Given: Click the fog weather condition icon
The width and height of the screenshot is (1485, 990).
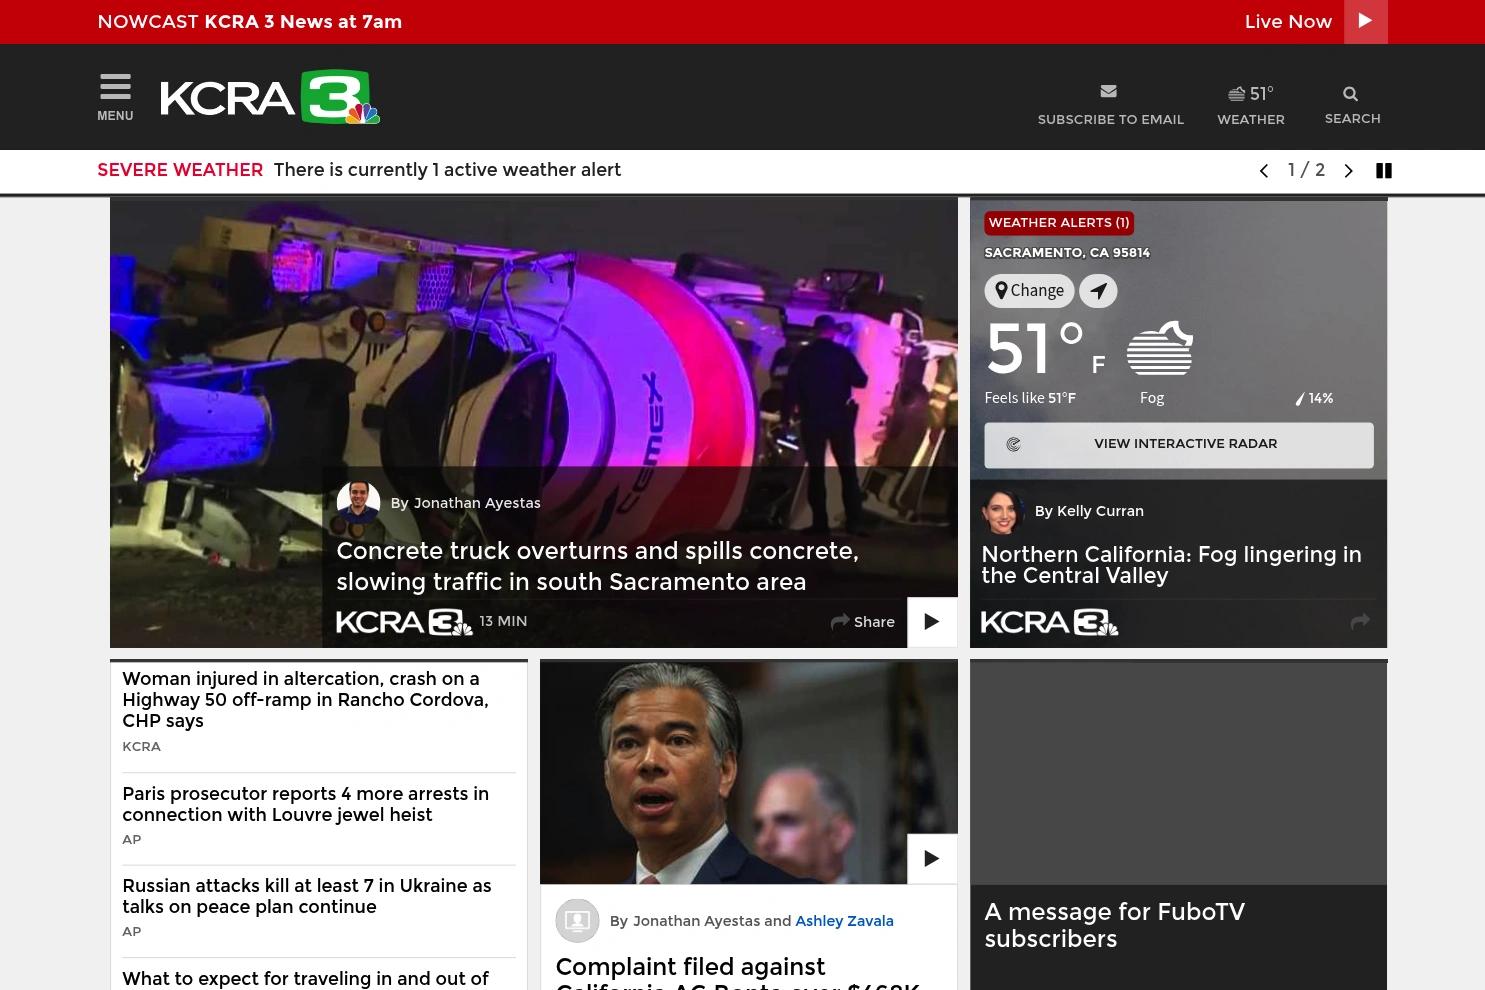Looking at the screenshot, I should (1160, 348).
